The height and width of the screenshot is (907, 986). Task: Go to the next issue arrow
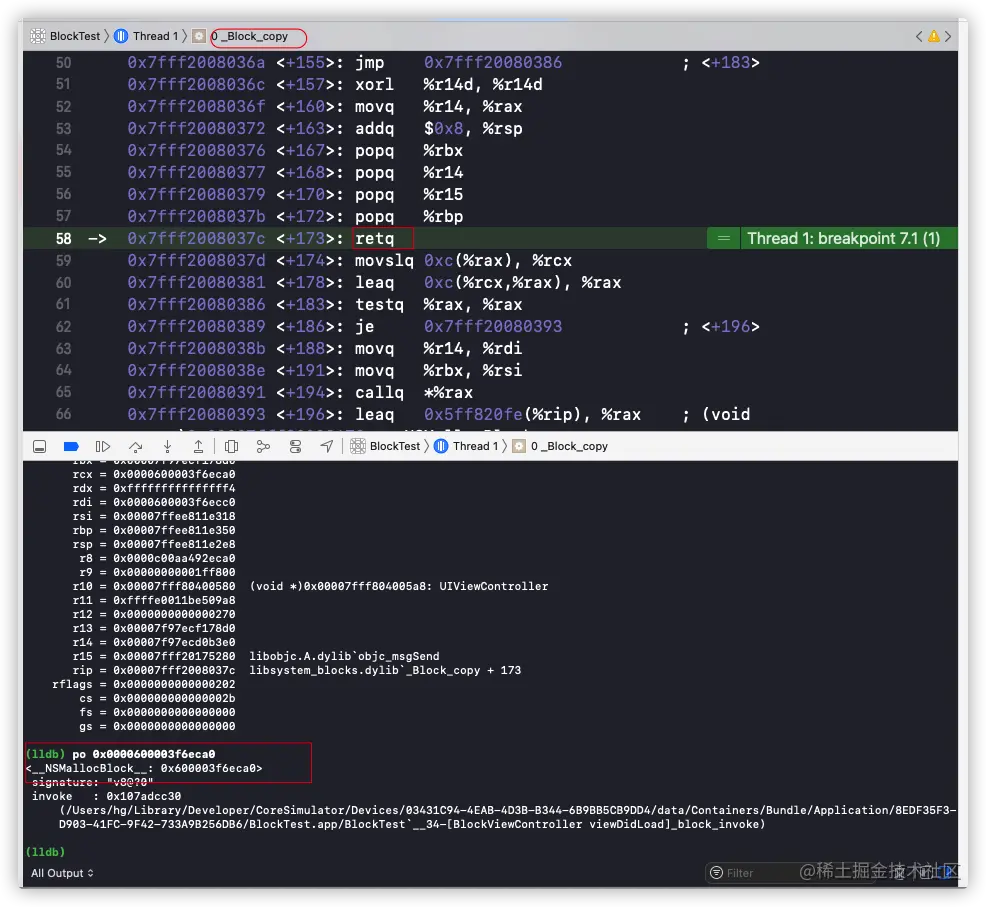tap(948, 36)
